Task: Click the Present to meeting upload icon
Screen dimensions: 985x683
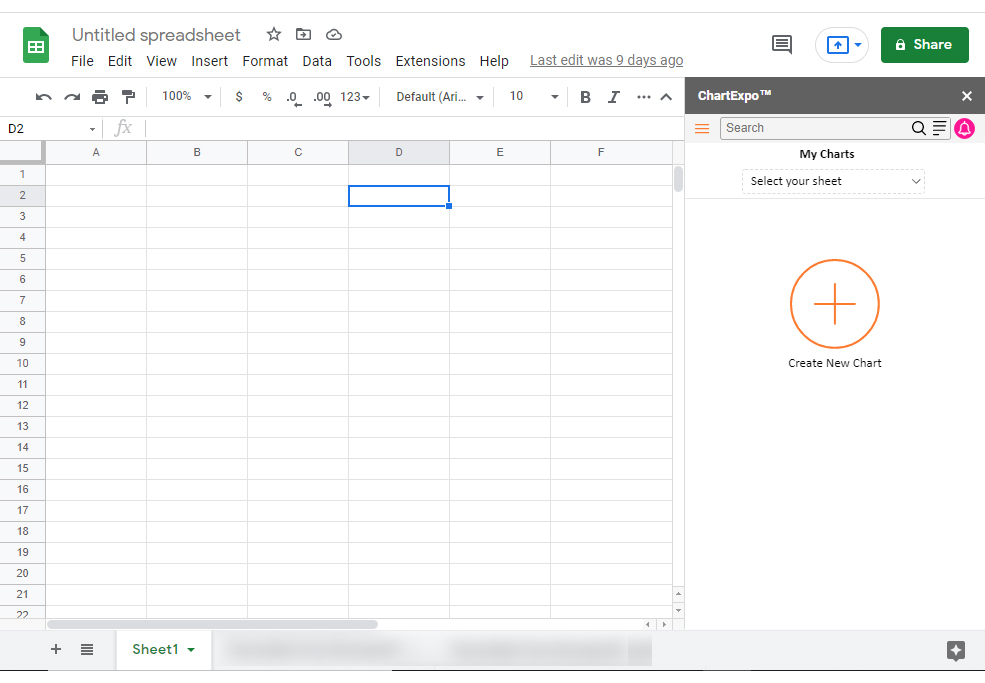Action: pos(837,45)
